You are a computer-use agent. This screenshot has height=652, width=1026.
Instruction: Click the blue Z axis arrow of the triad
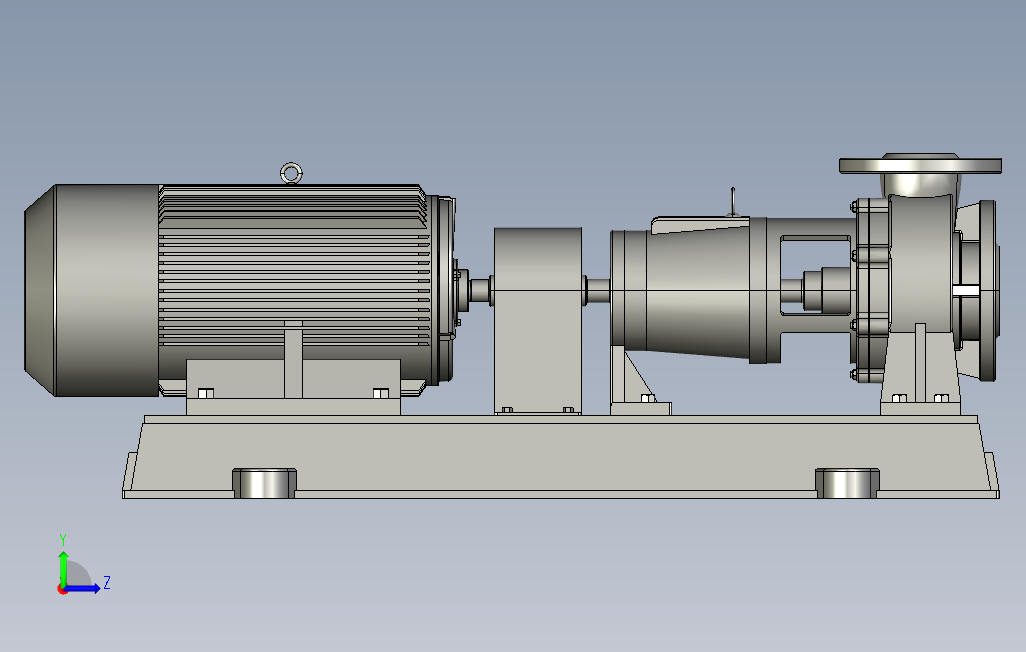(x=82, y=589)
